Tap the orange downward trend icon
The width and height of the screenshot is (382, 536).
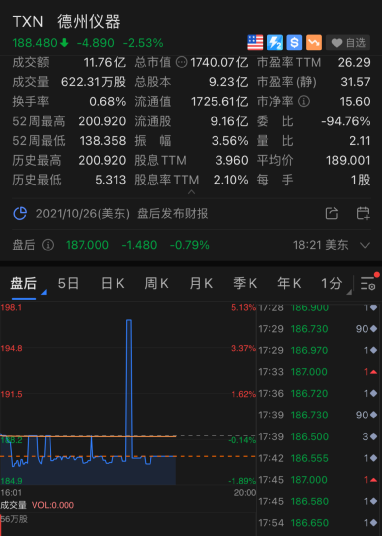click(314, 43)
